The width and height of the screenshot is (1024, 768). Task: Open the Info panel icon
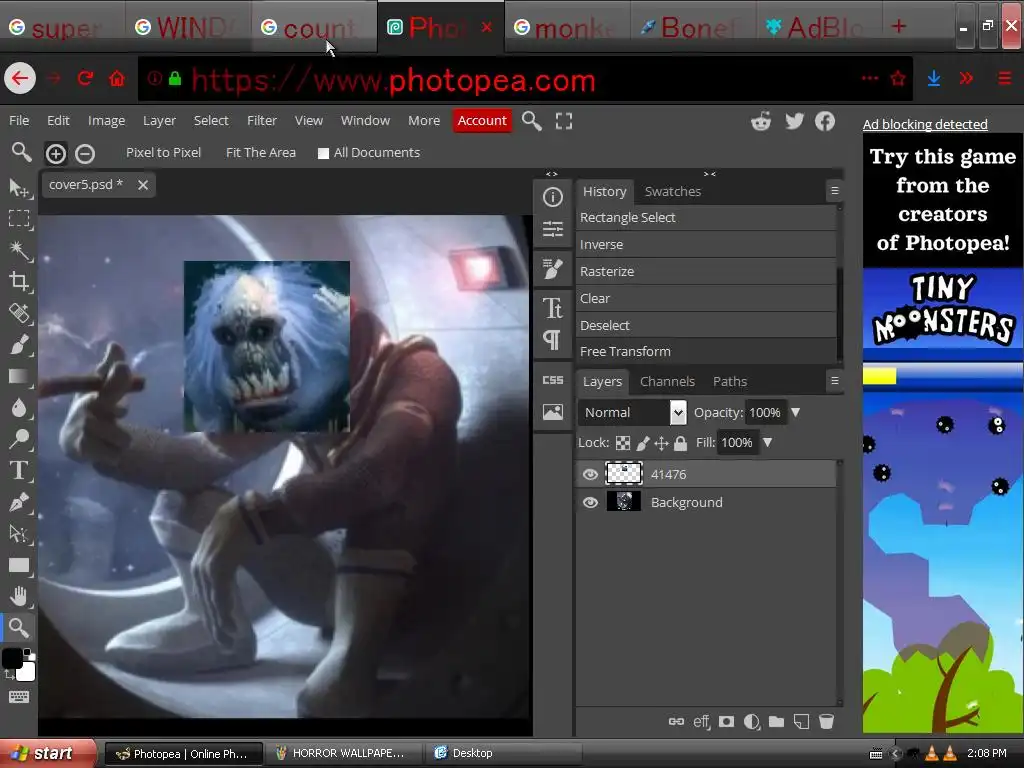pyautogui.click(x=552, y=197)
